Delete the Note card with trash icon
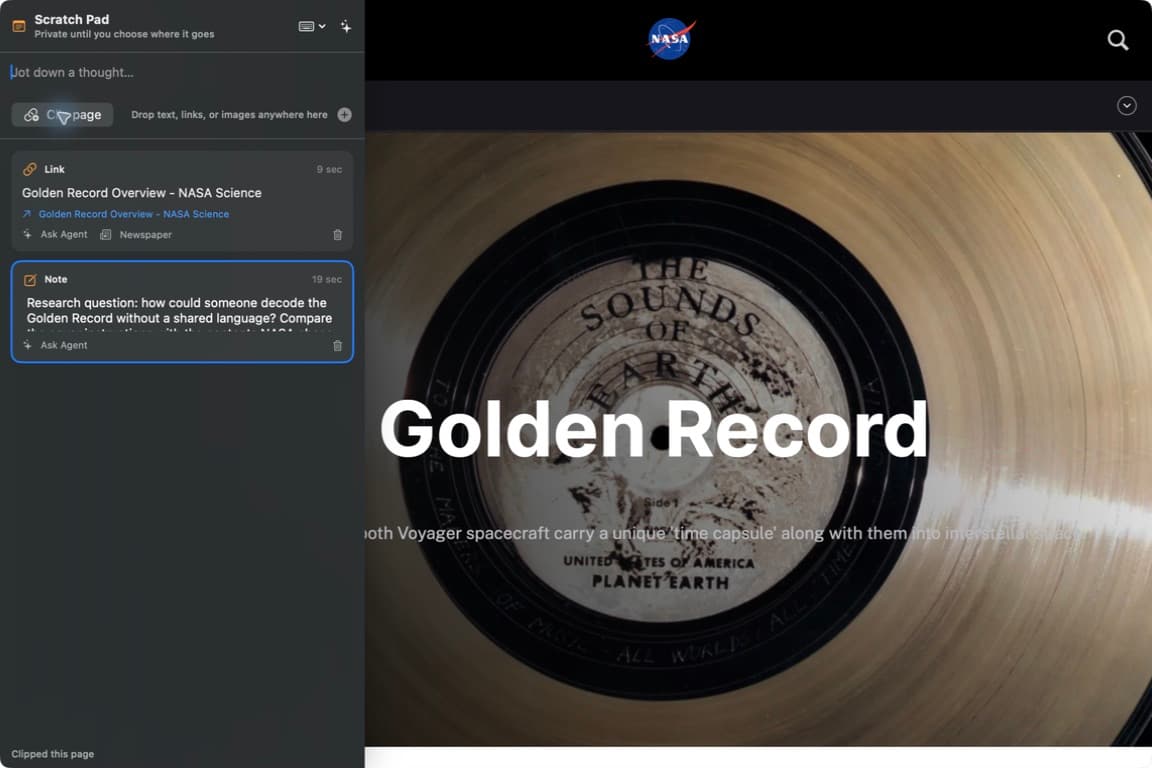Screen dimensions: 1152x768 point(338,345)
